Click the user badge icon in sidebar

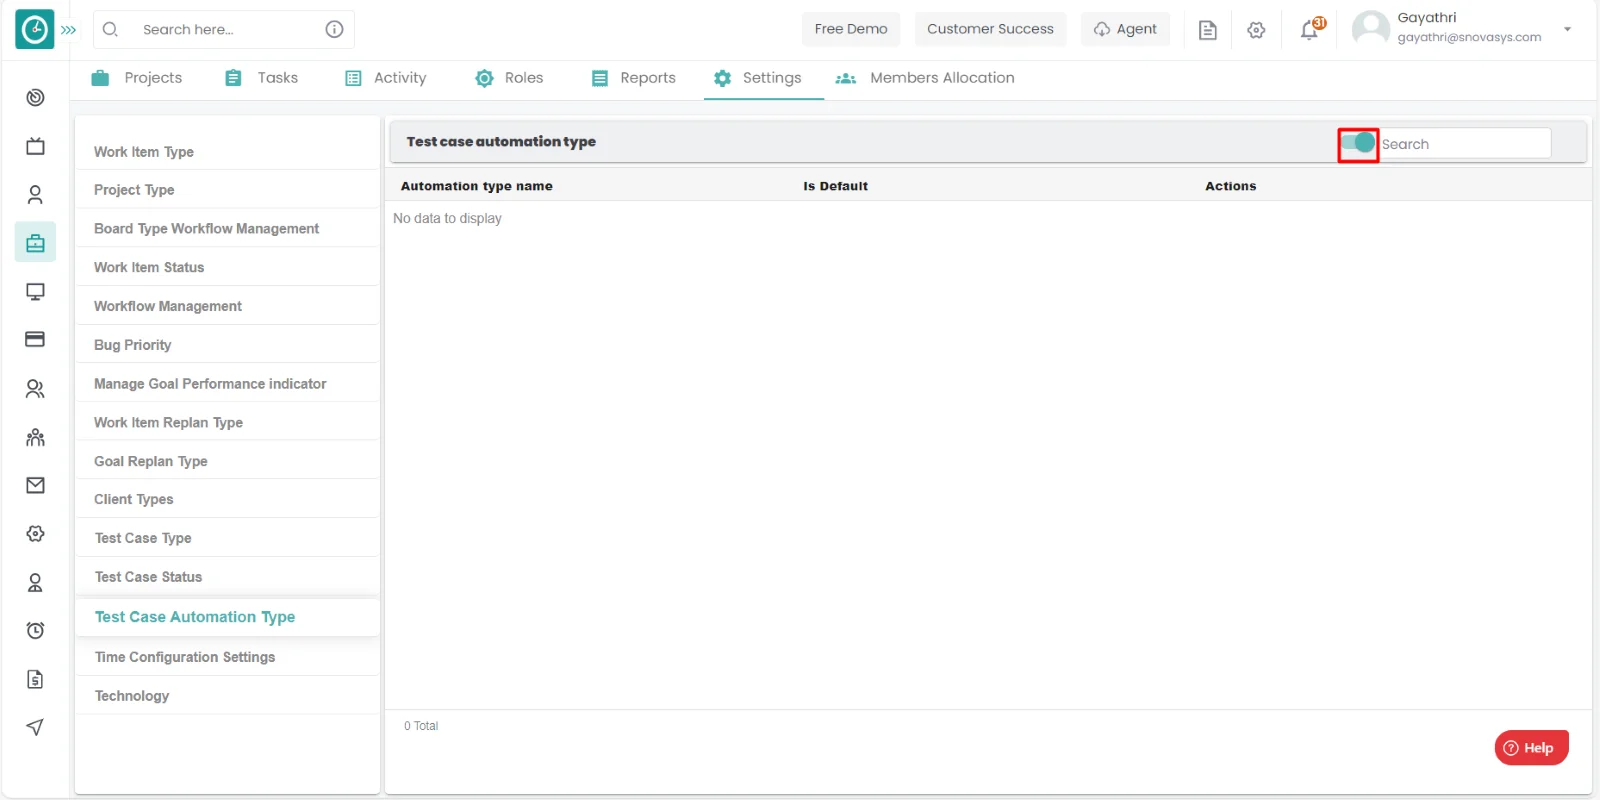[35, 582]
